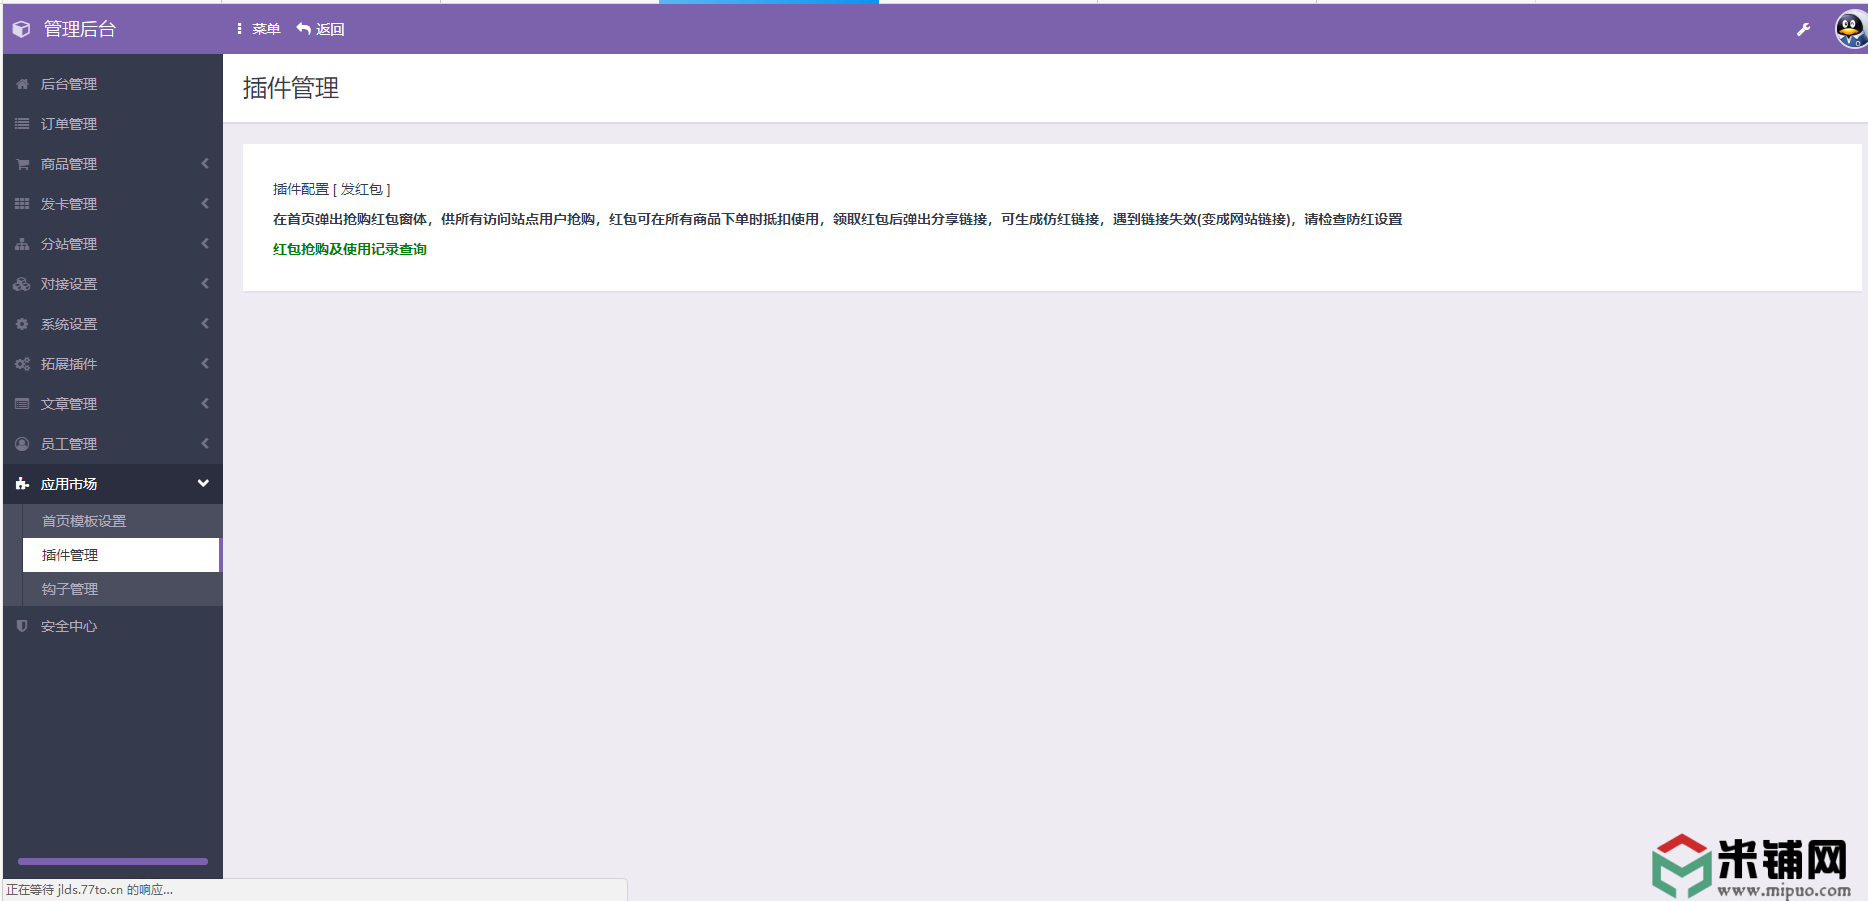Expand the 拓展插件 submenu
This screenshot has width=1868, height=901.
[204, 363]
